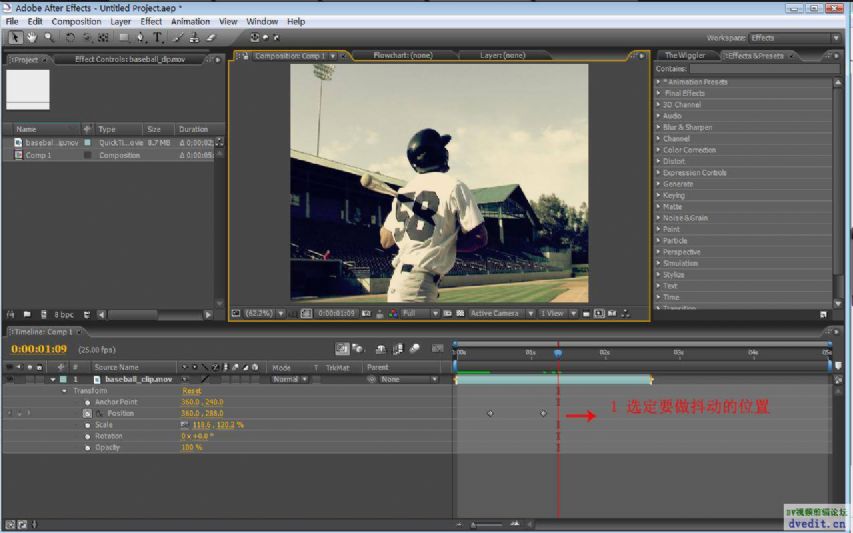The width and height of the screenshot is (853, 533).
Task: Toggle Live Update button in Timeline
Action: click(x=342, y=349)
